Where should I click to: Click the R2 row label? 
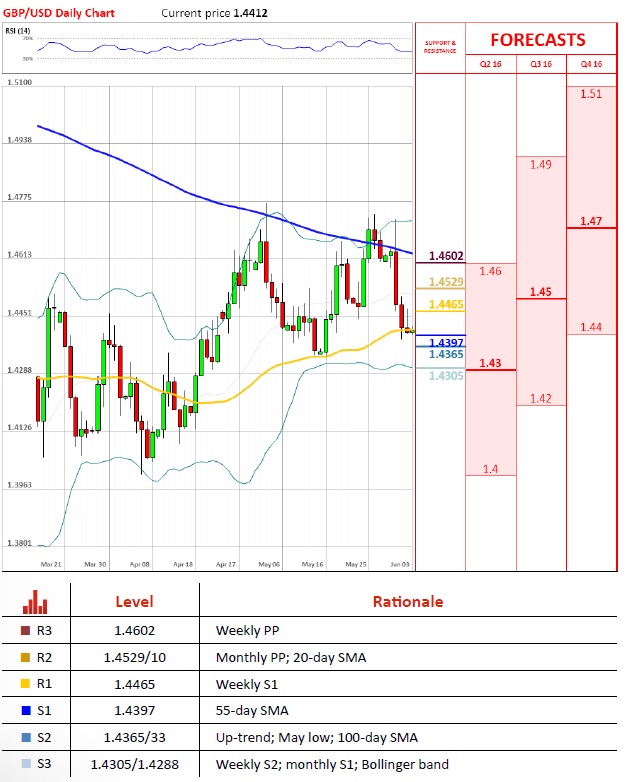click(x=44, y=657)
